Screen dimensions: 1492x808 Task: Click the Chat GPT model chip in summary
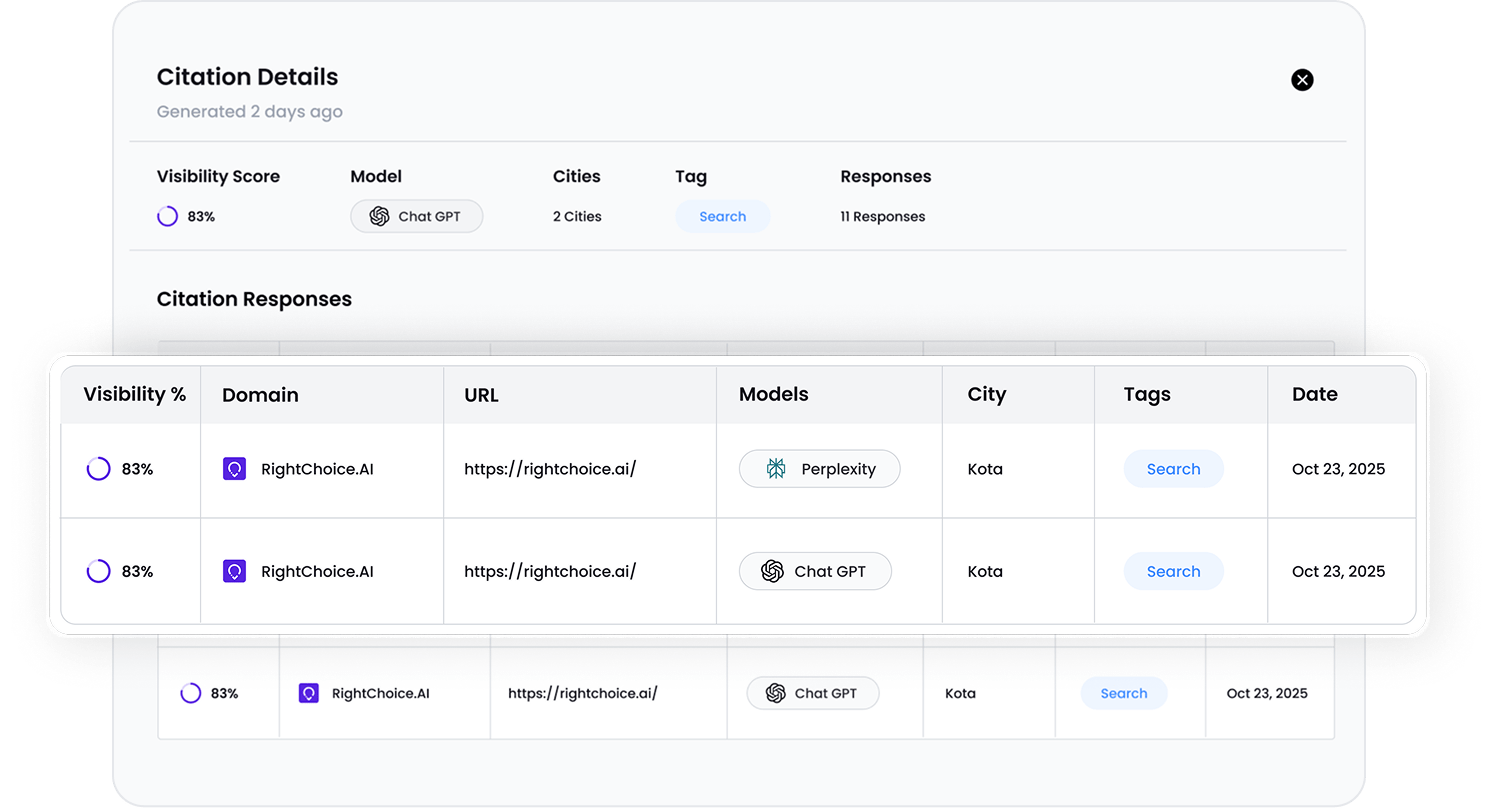tap(416, 216)
